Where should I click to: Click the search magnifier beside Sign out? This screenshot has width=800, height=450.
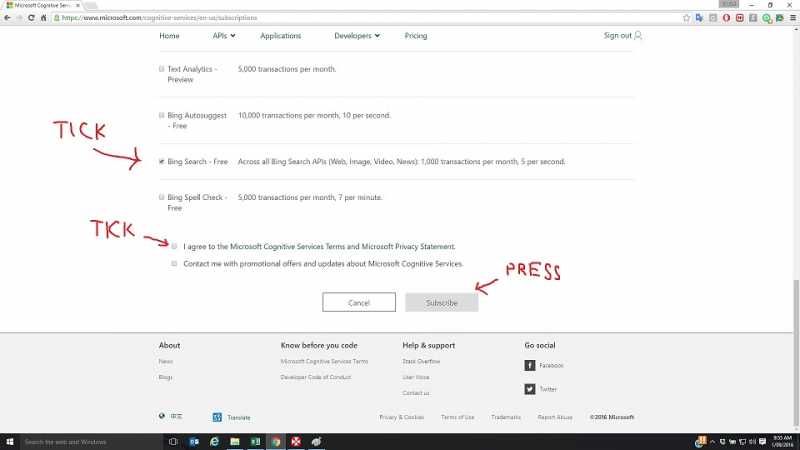click(638, 35)
